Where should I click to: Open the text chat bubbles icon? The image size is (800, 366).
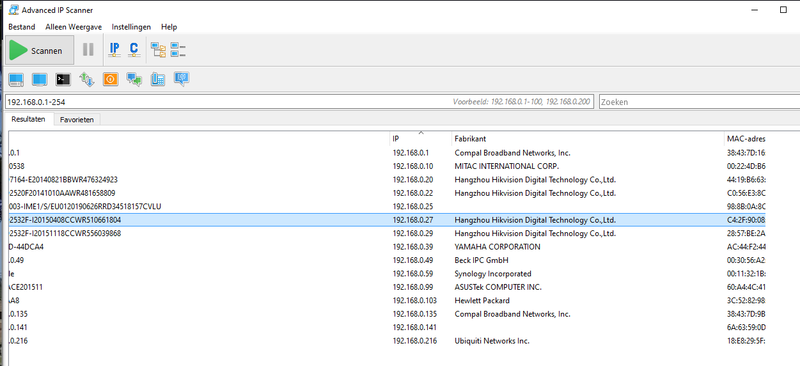pos(134,79)
